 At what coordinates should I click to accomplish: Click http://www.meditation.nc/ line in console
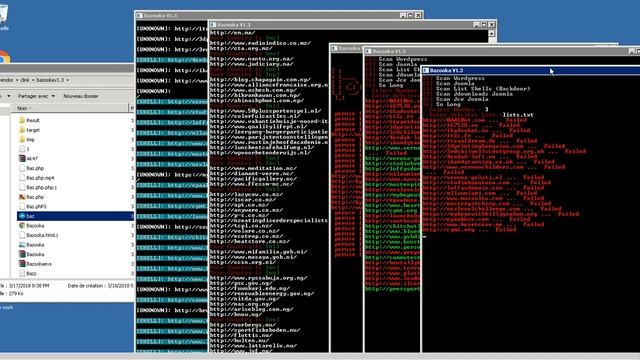(253, 168)
